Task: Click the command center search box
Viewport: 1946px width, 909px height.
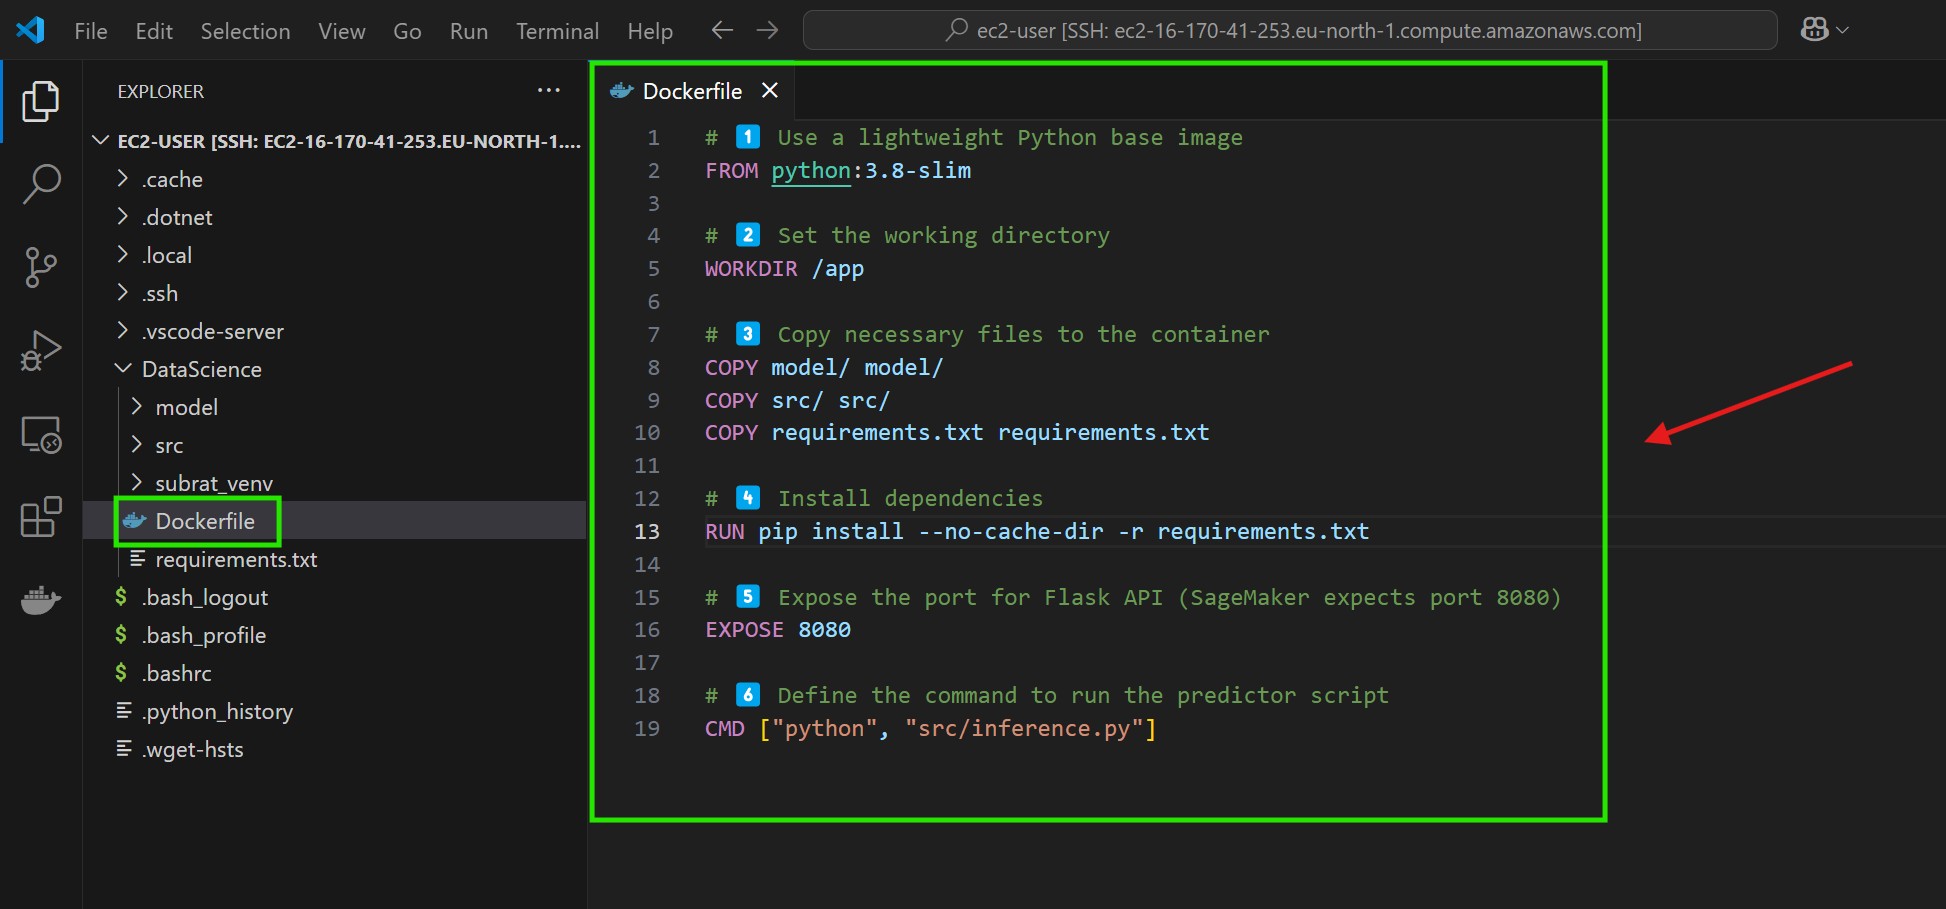Action: 1290,31
